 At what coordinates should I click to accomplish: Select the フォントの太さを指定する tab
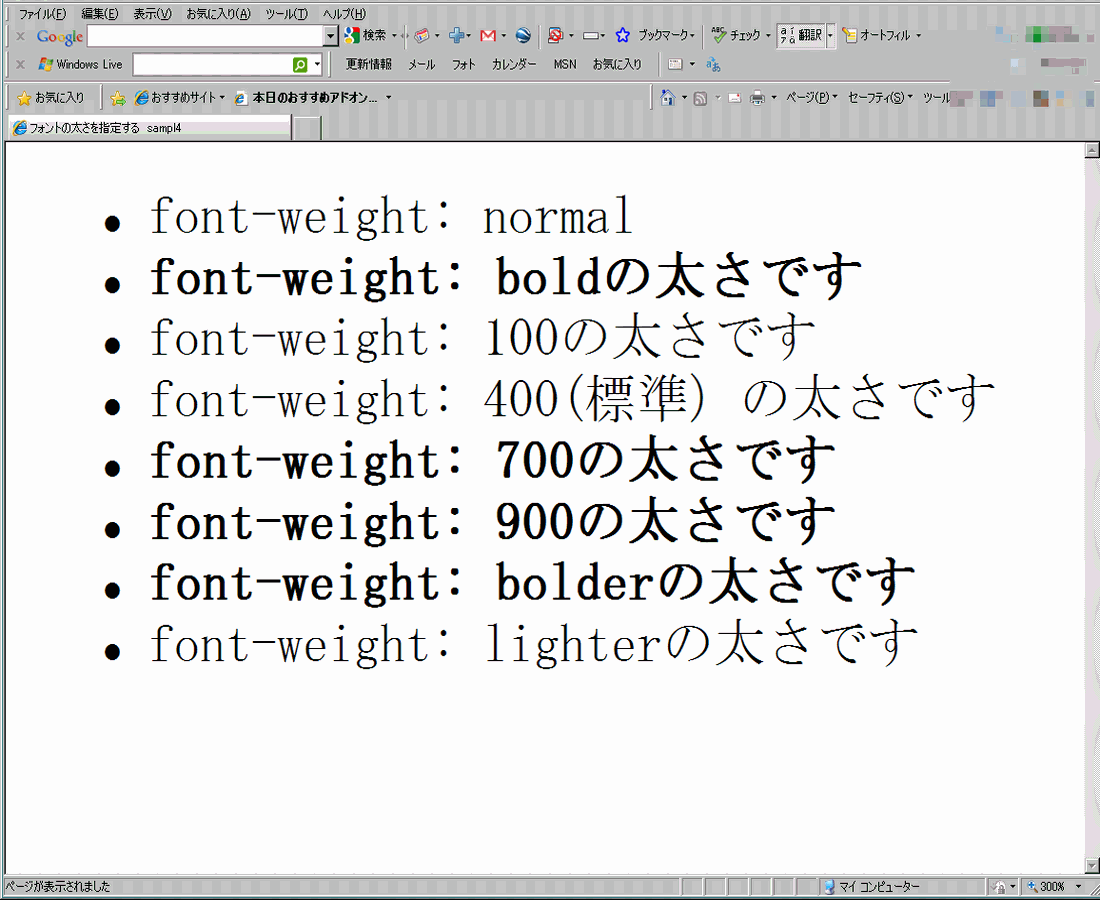(x=151, y=128)
